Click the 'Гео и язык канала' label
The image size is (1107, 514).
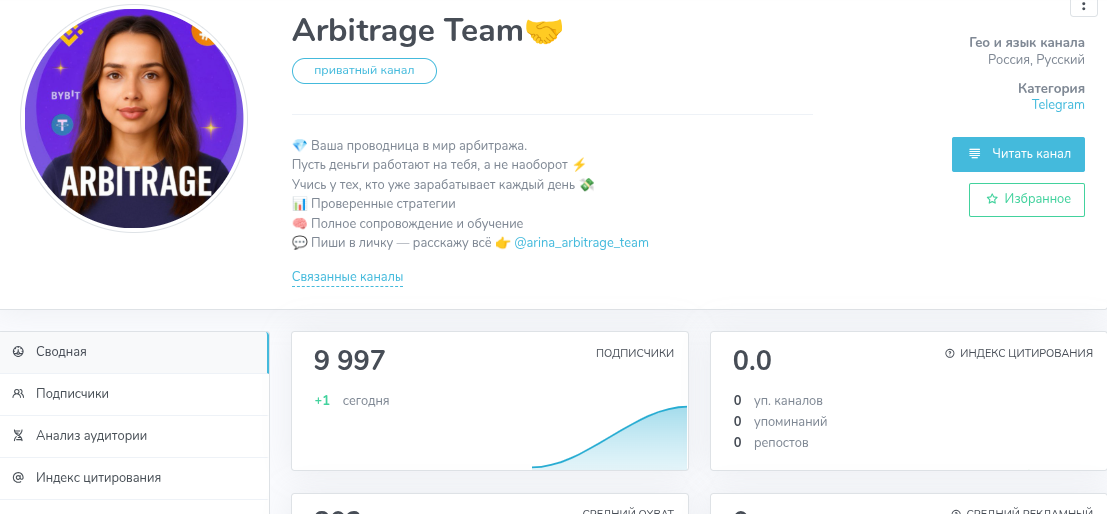[1027, 43]
